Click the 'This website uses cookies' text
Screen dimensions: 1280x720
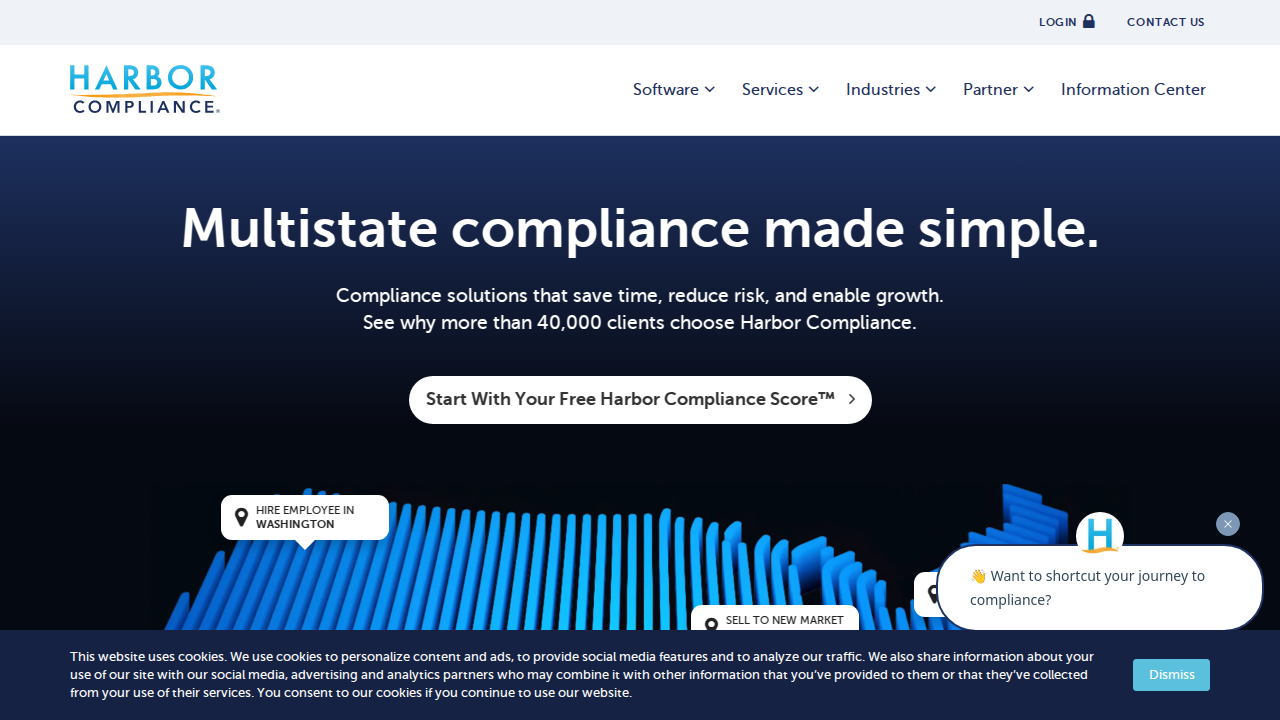tap(582, 675)
